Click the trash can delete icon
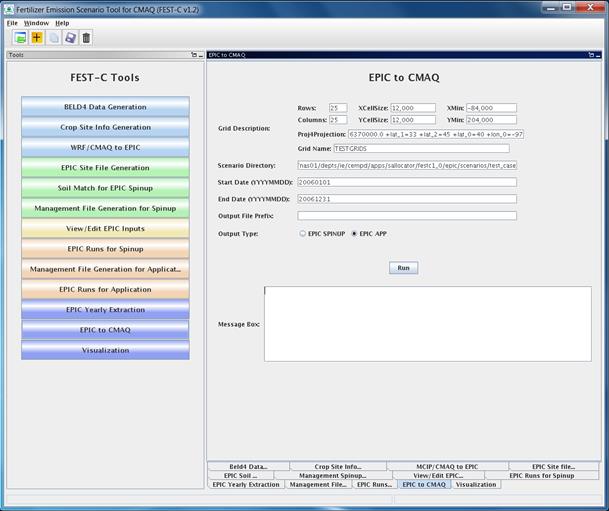609x511 pixels. 86,38
